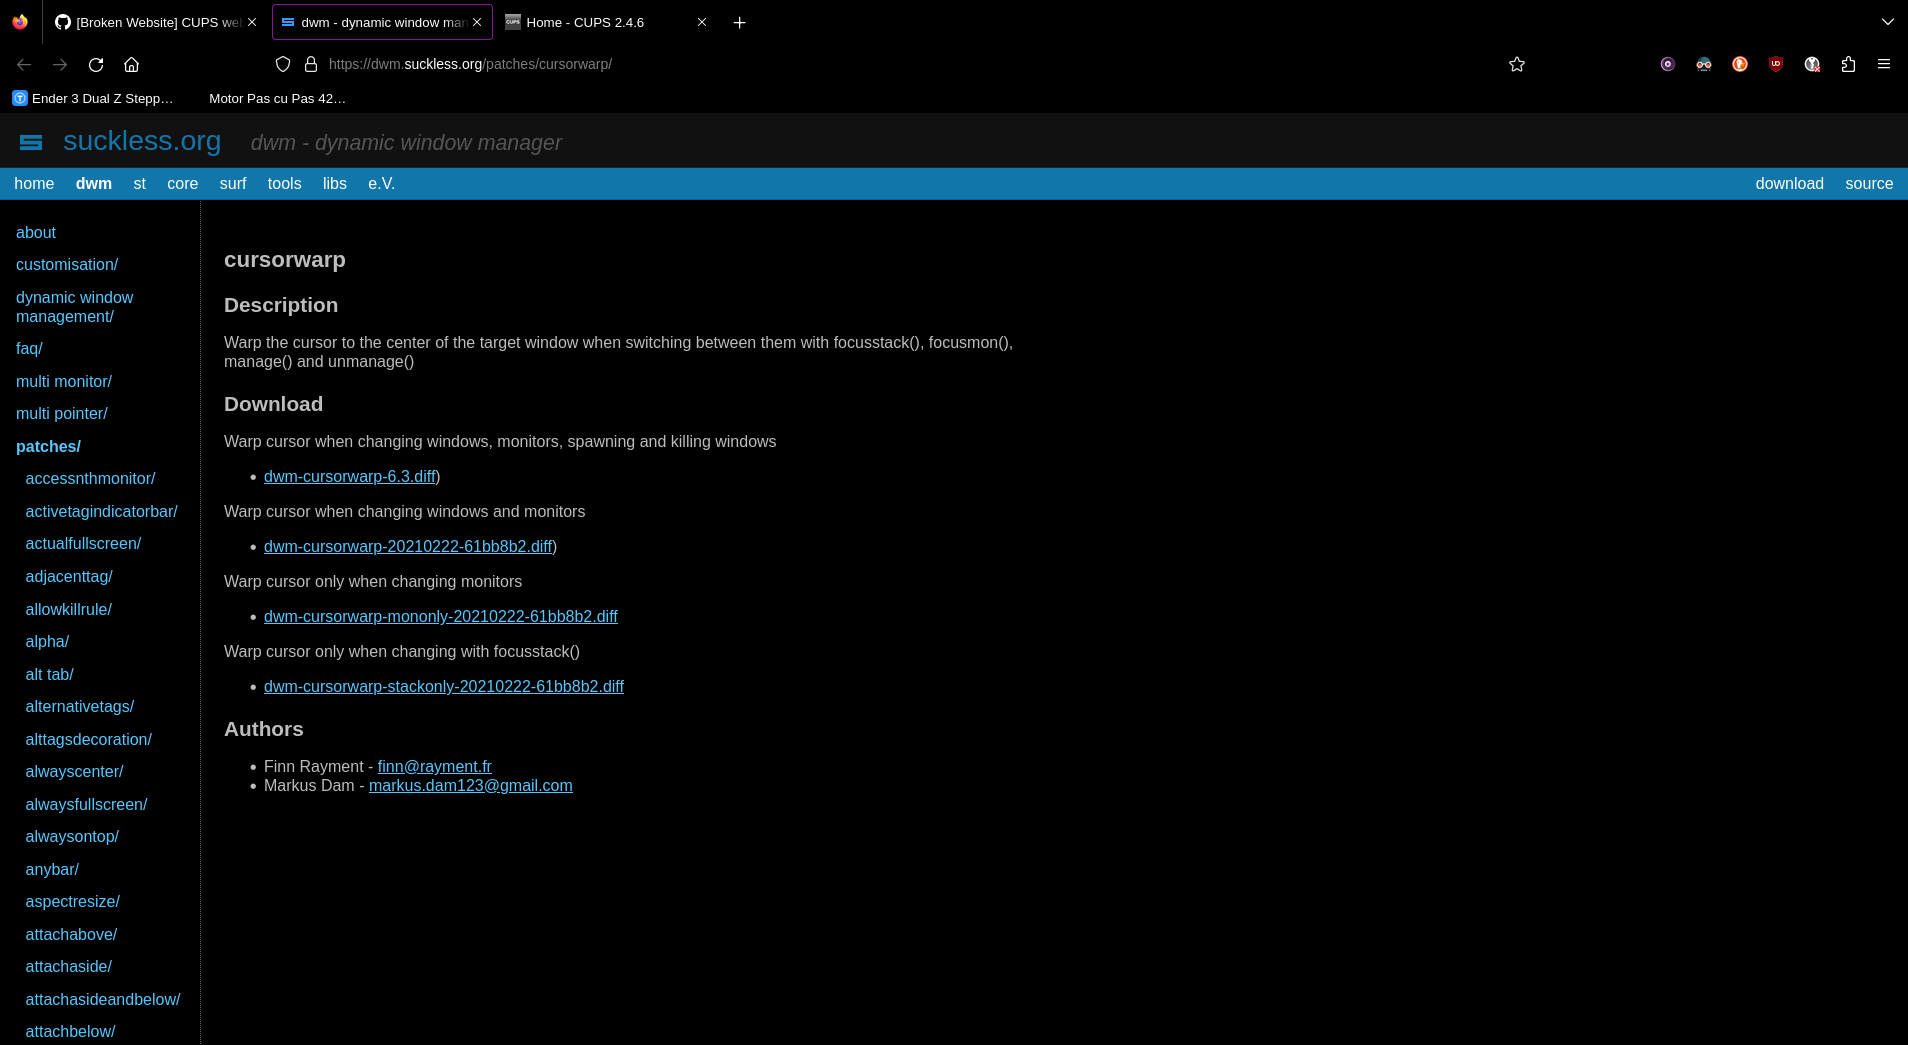
Task: Download dwm-cursorwarp-6.3.diff
Action: (x=349, y=477)
